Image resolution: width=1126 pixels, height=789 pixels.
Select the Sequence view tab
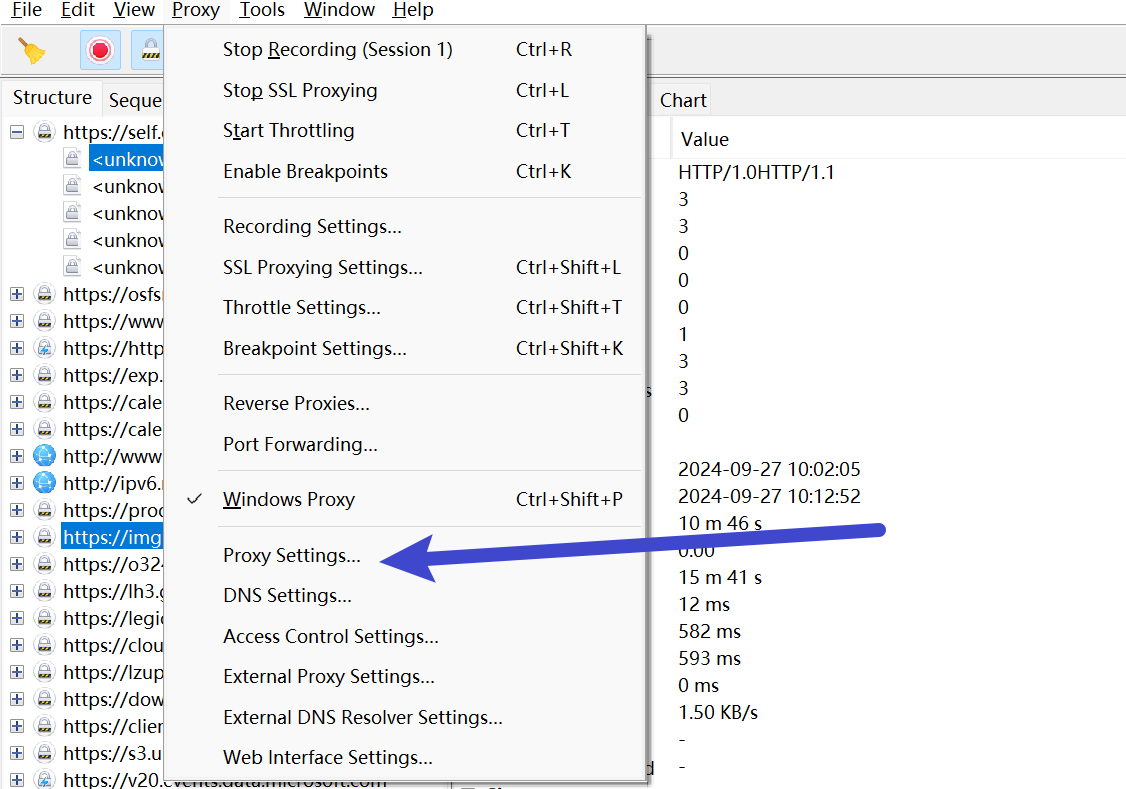tap(135, 101)
